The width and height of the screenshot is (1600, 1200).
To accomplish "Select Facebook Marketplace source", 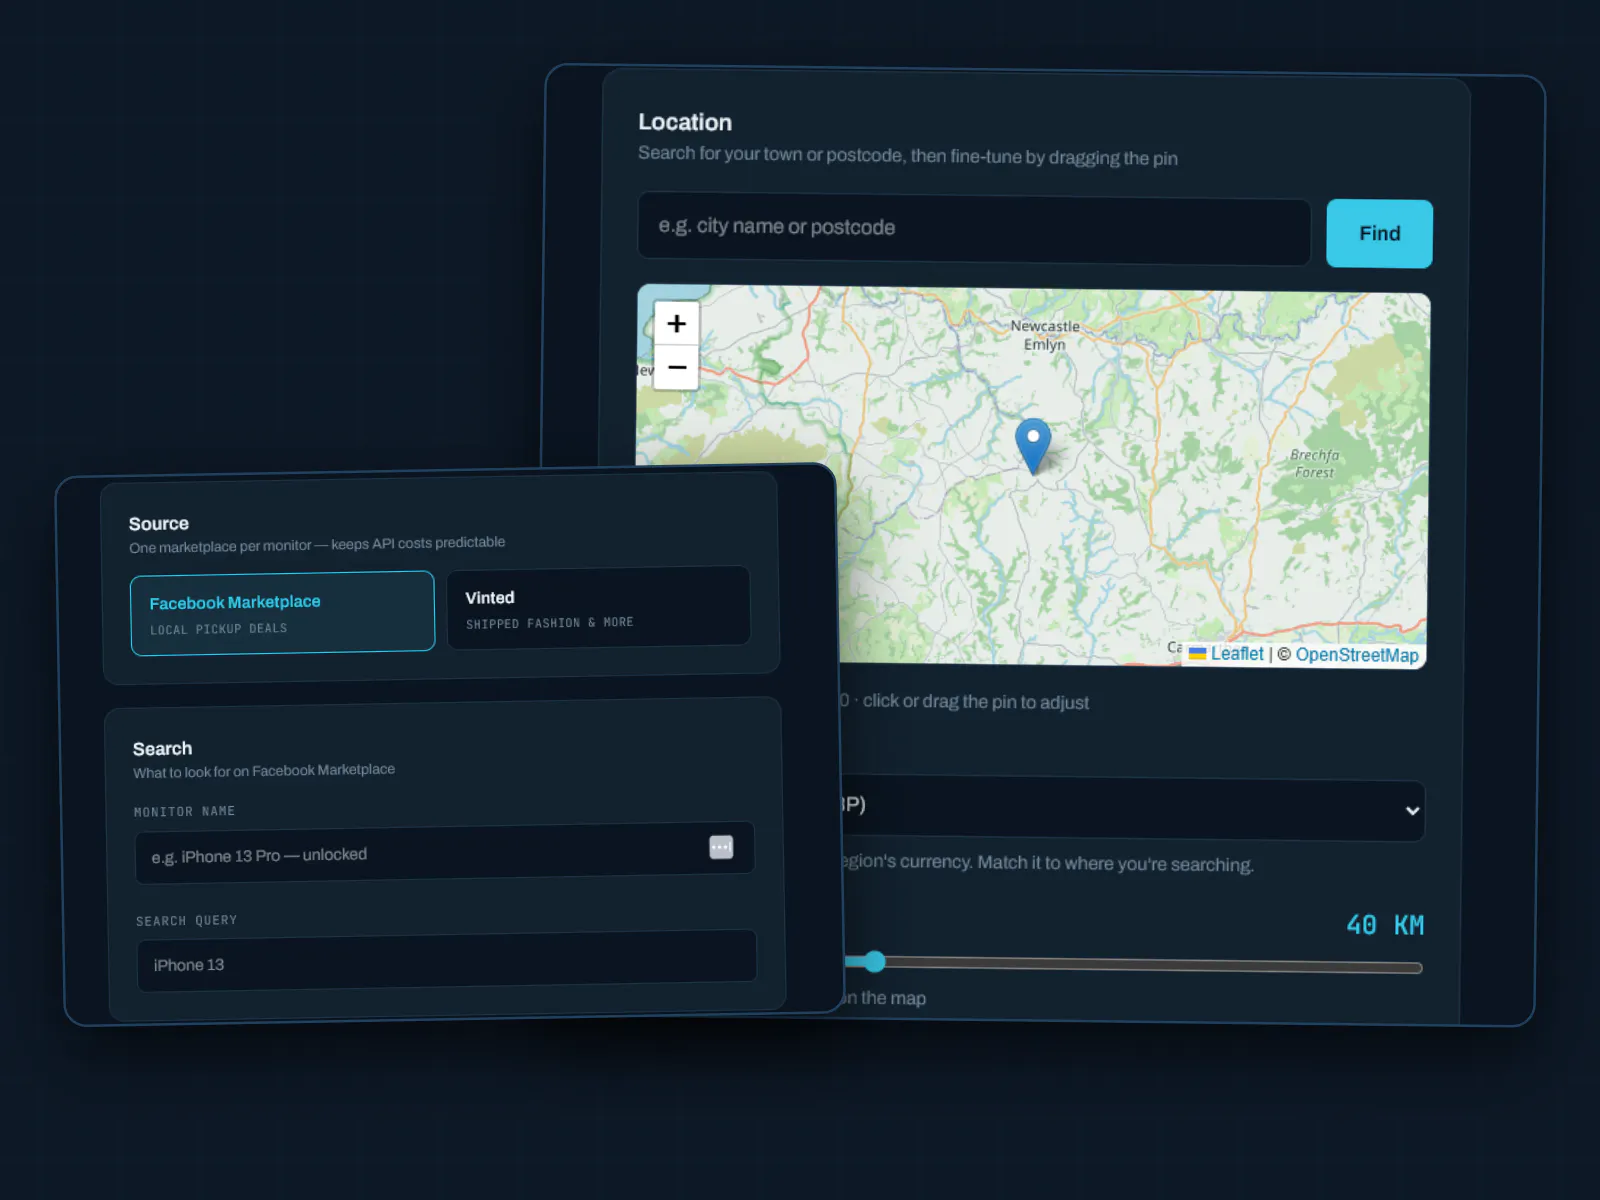I will pyautogui.click(x=282, y=613).
